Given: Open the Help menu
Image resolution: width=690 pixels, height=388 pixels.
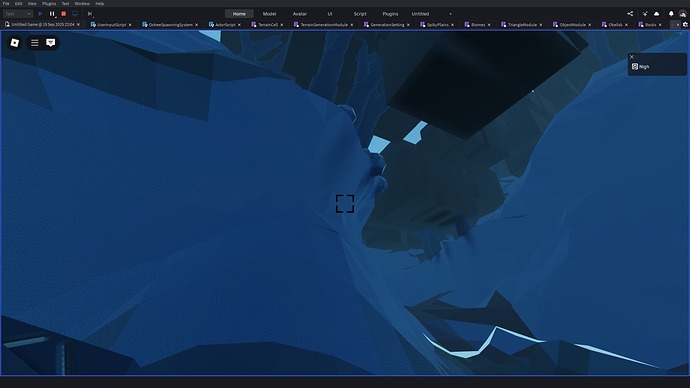Looking at the screenshot, I should [100, 4].
